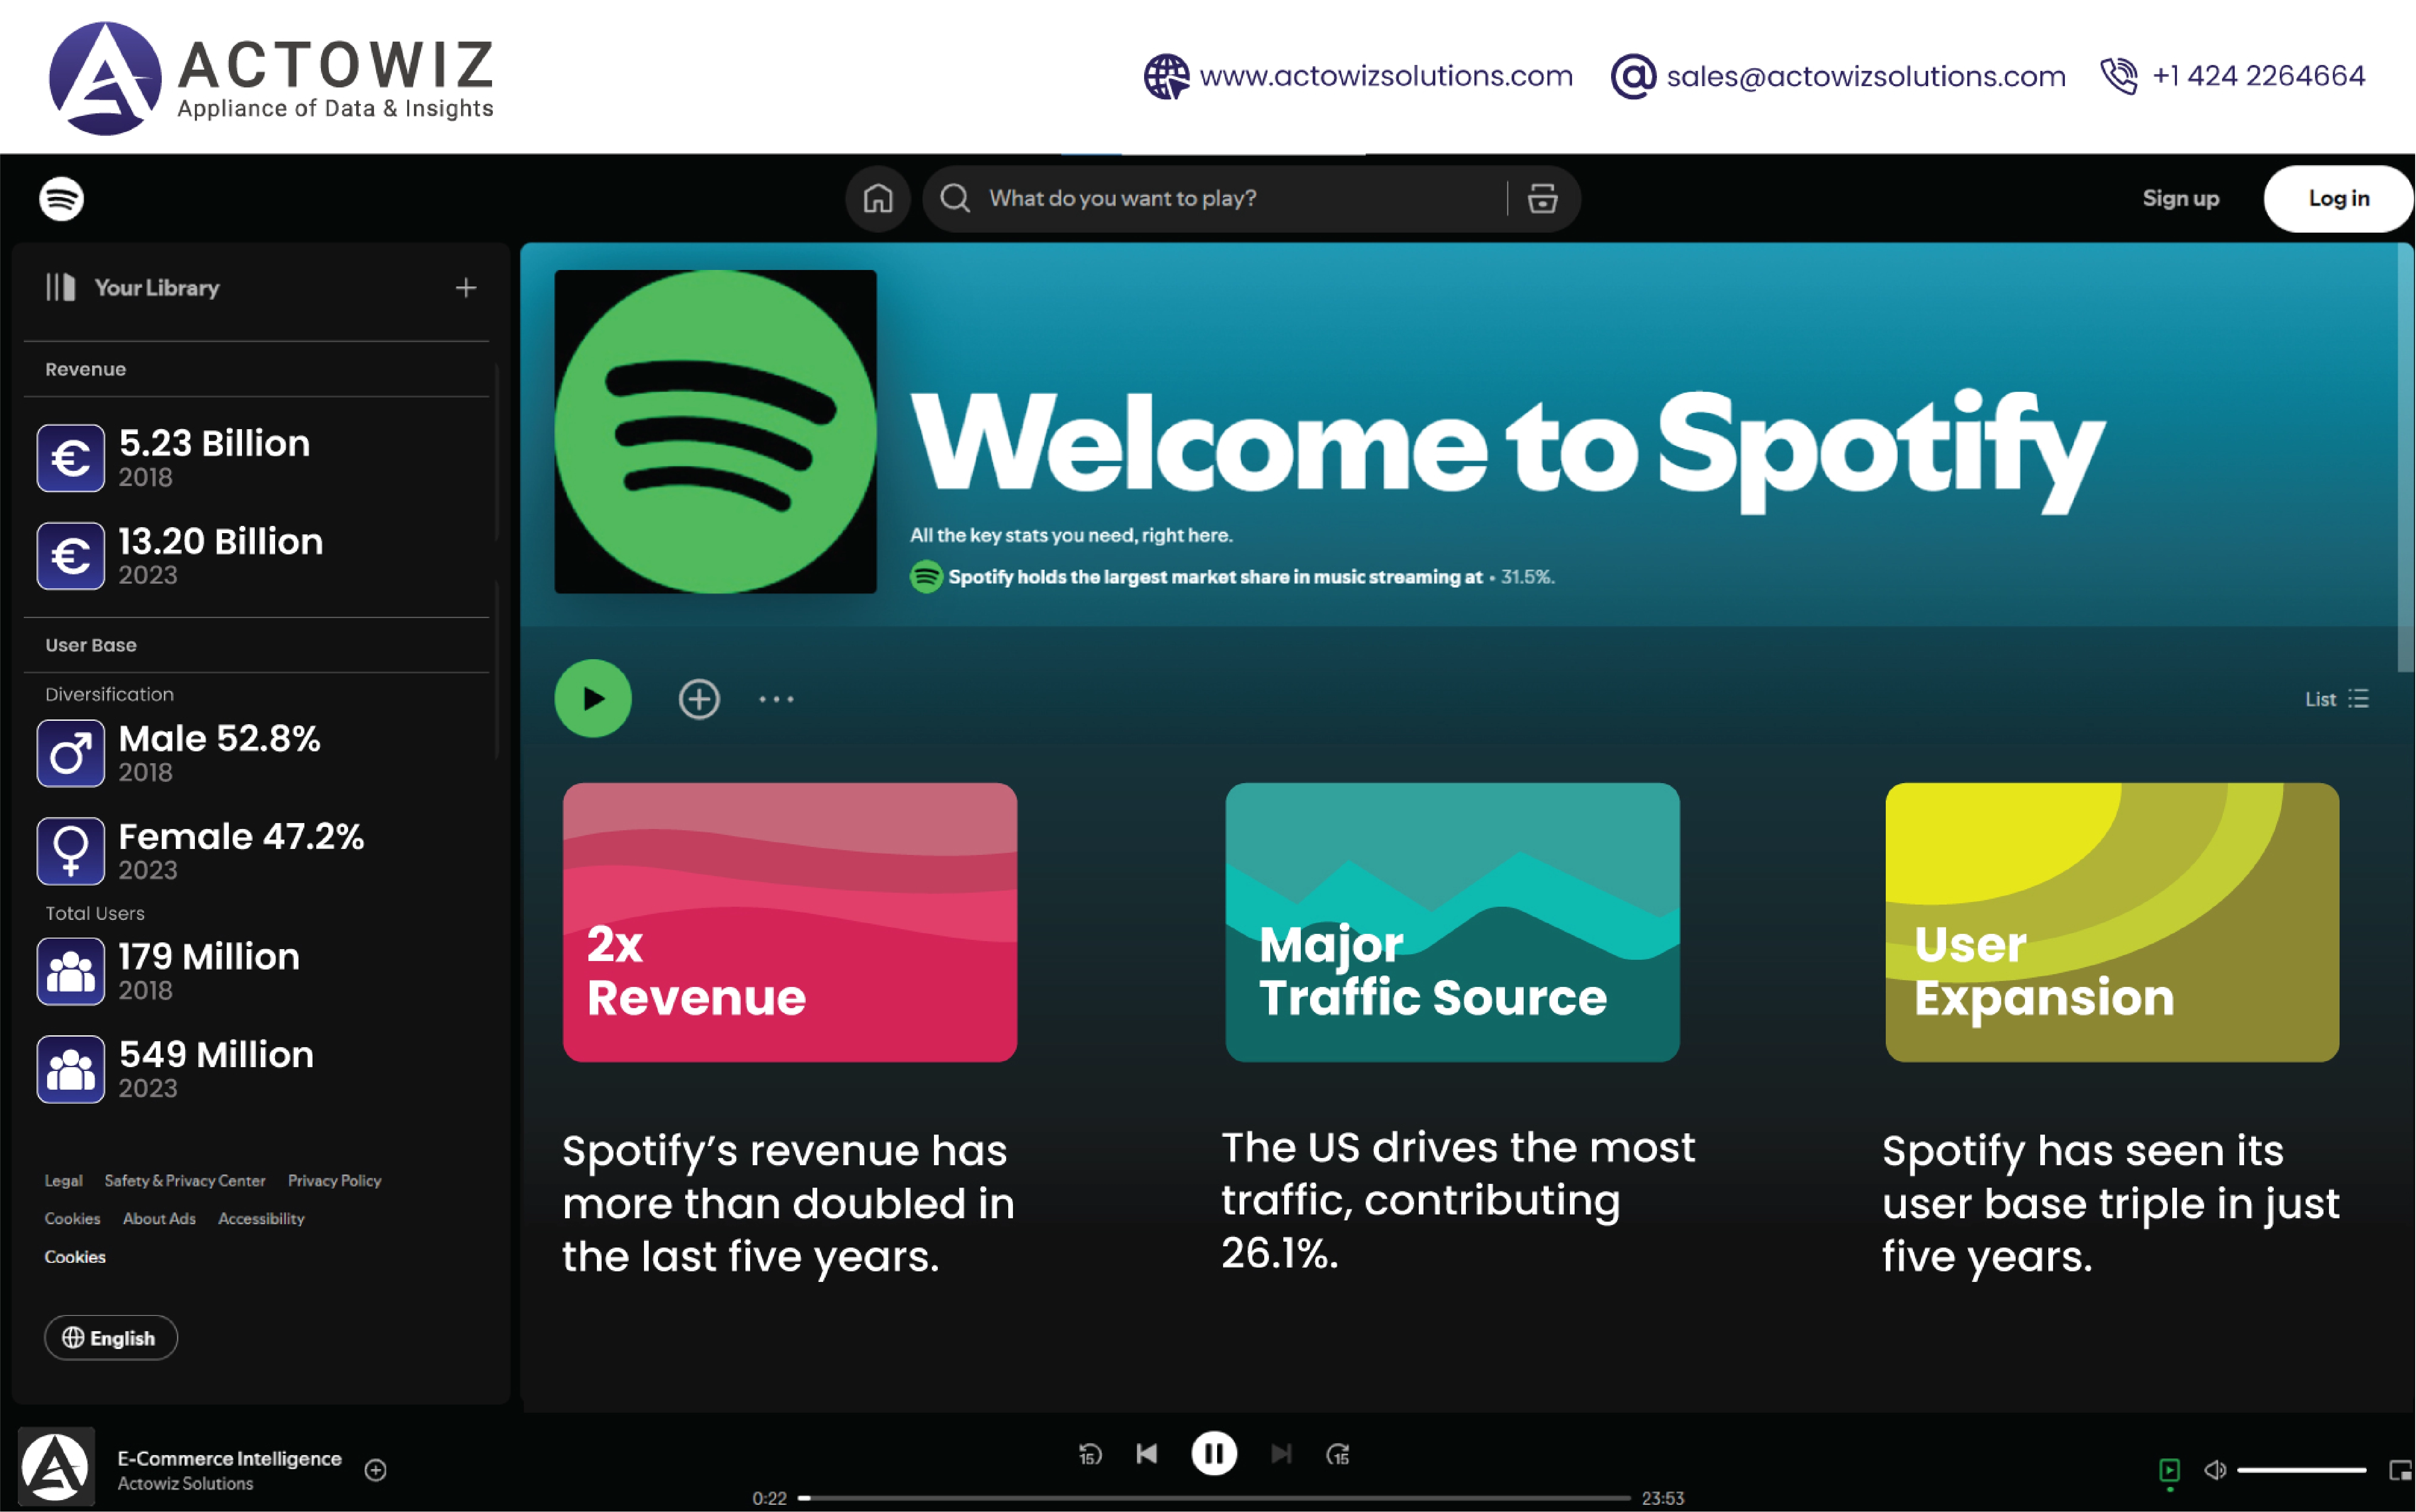This screenshot has height=1512, width=2416.
Task: Click the @ email icon in header
Action: (x=1633, y=76)
